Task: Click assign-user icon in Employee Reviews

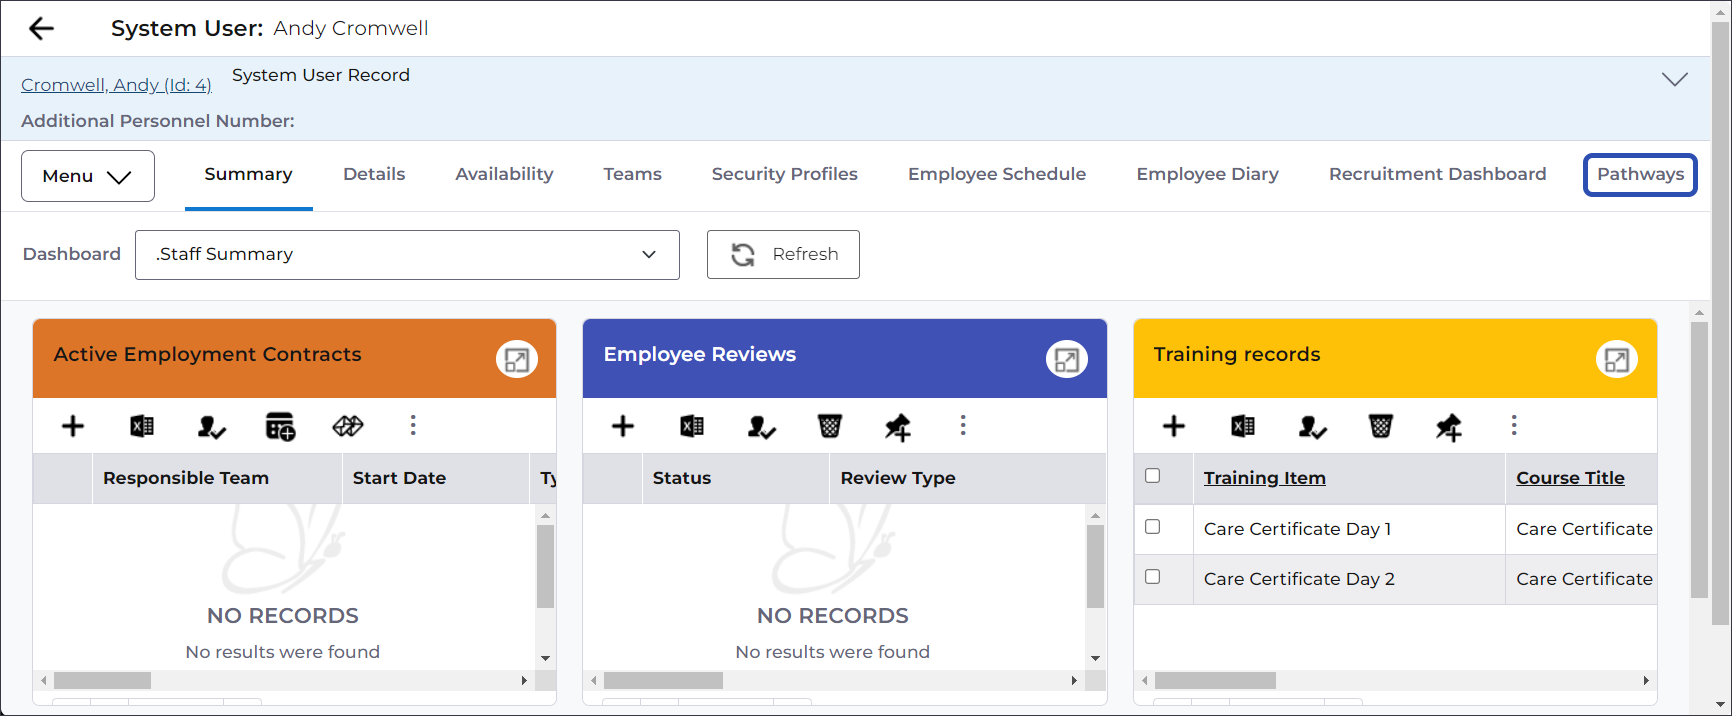Action: [761, 427]
